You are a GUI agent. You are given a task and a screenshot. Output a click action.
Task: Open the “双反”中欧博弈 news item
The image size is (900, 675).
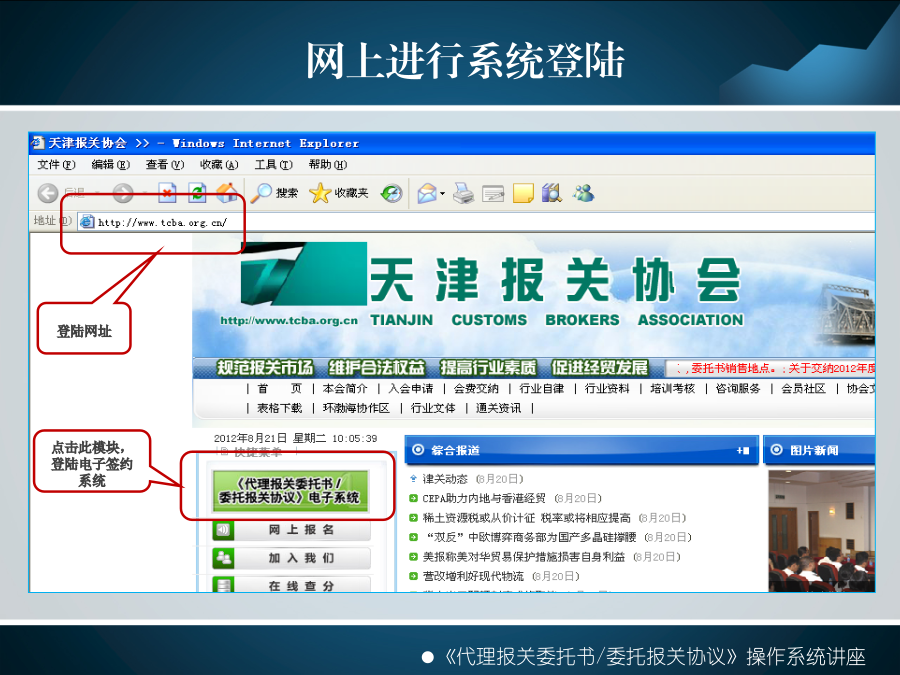click(x=531, y=537)
